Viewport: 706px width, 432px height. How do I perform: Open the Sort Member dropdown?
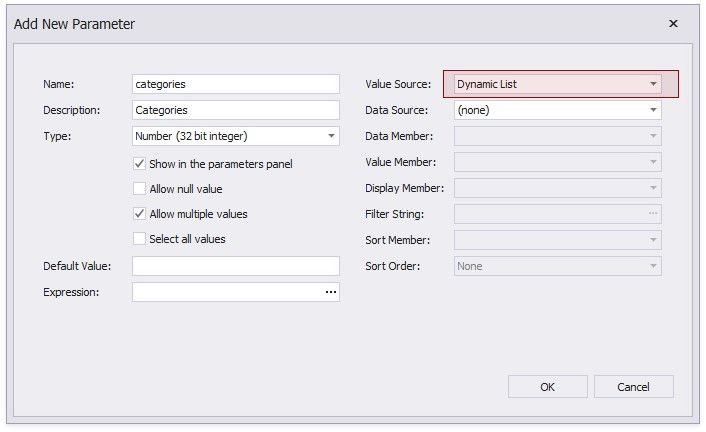click(x=653, y=240)
